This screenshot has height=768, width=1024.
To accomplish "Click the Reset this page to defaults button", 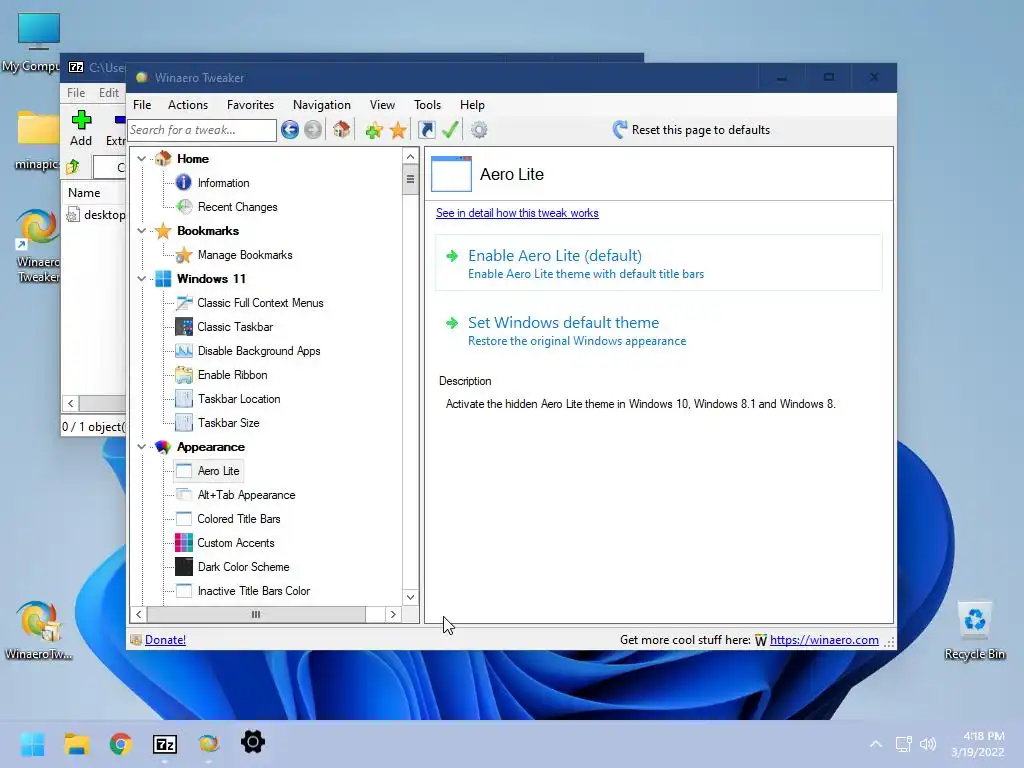I will [692, 129].
